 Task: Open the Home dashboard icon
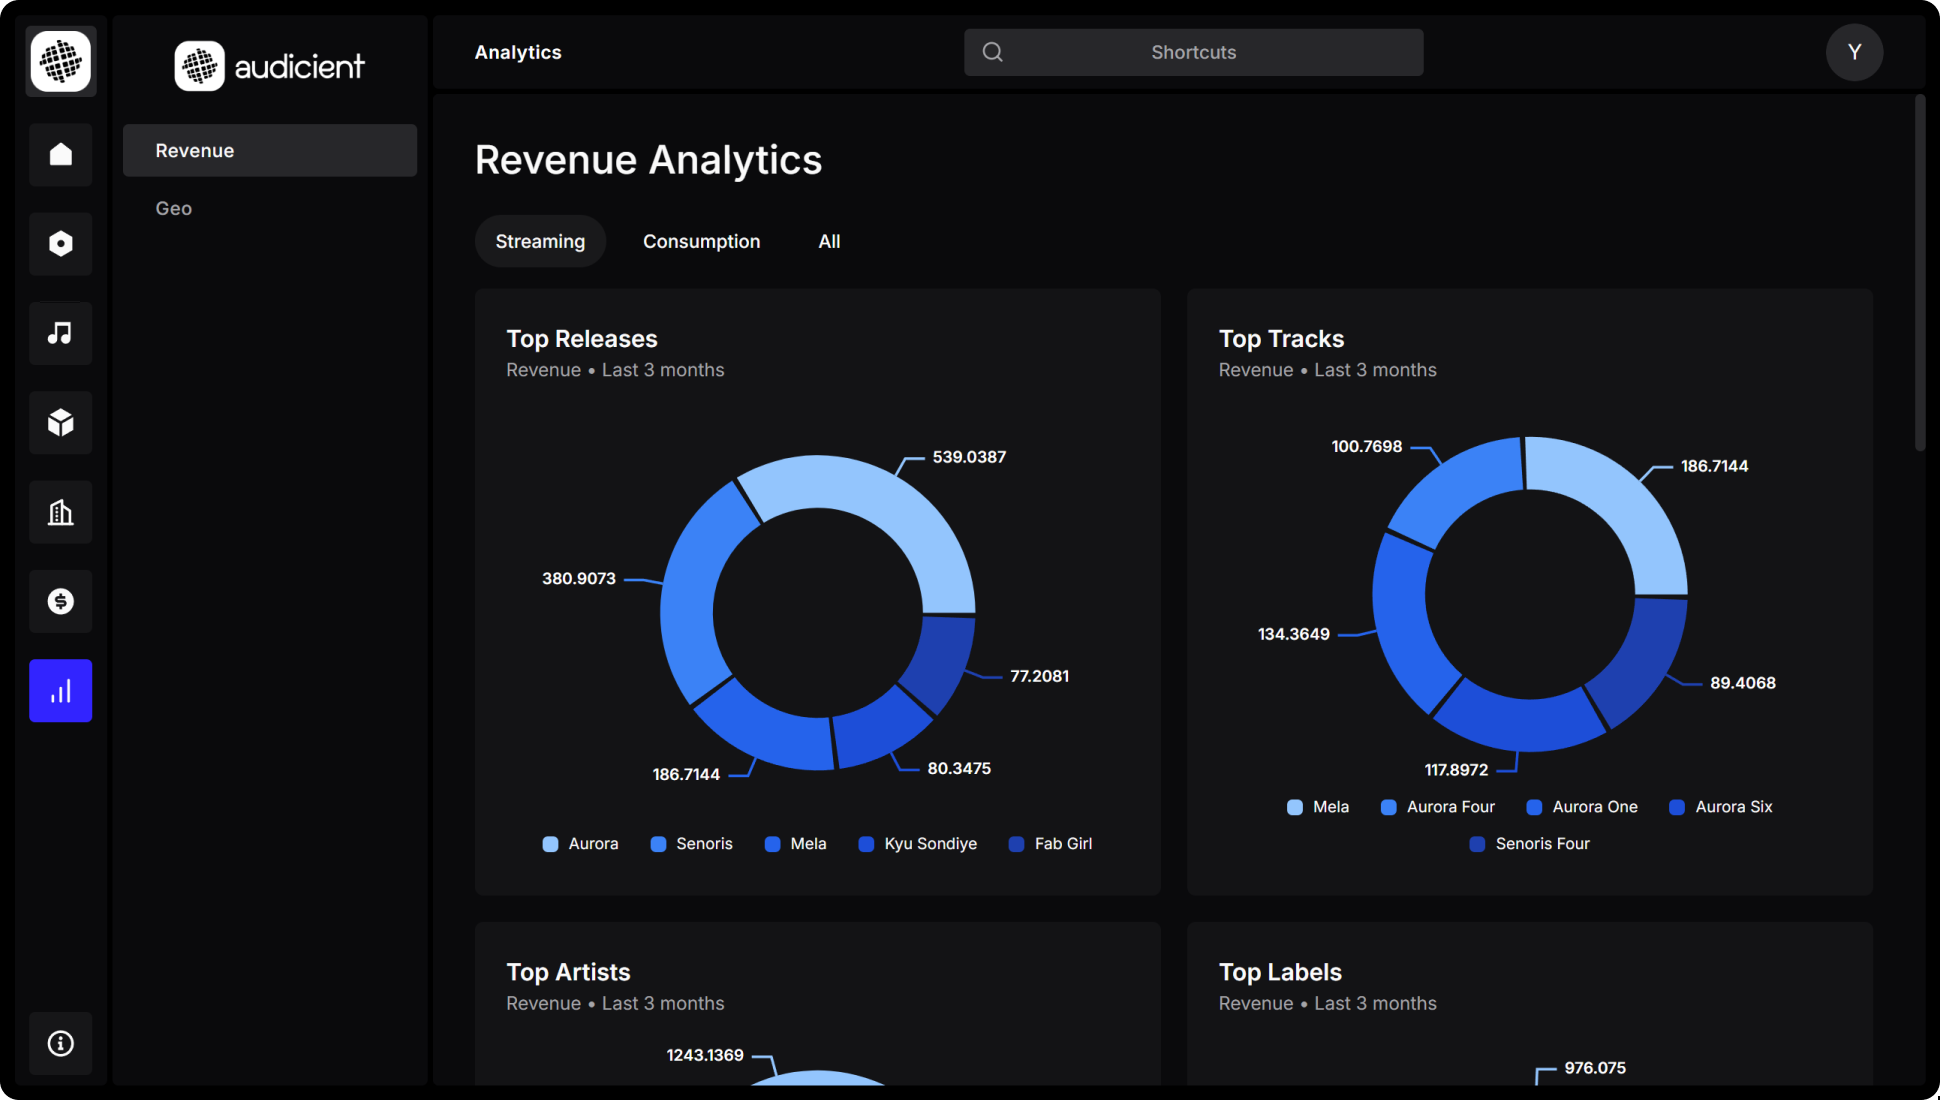tap(60, 154)
